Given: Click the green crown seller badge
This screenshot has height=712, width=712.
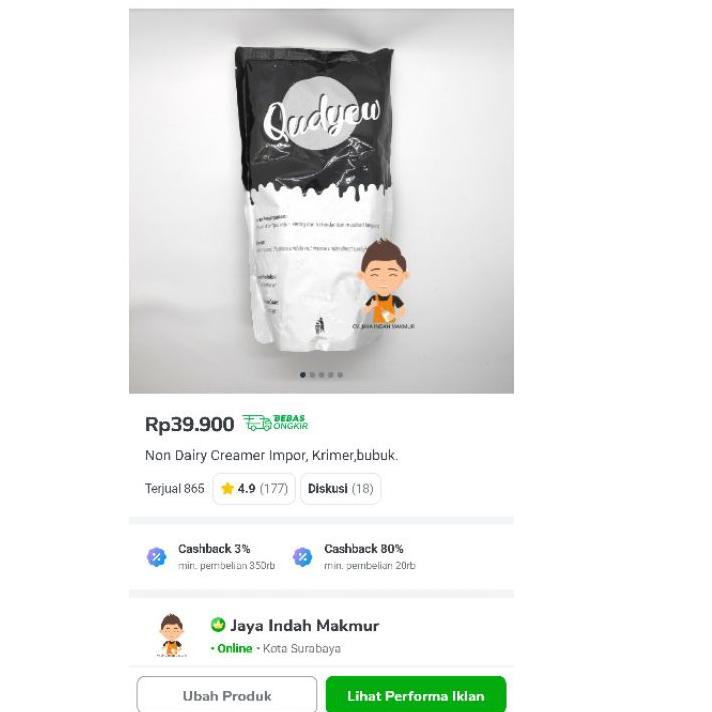Looking at the screenshot, I should [x=218, y=625].
